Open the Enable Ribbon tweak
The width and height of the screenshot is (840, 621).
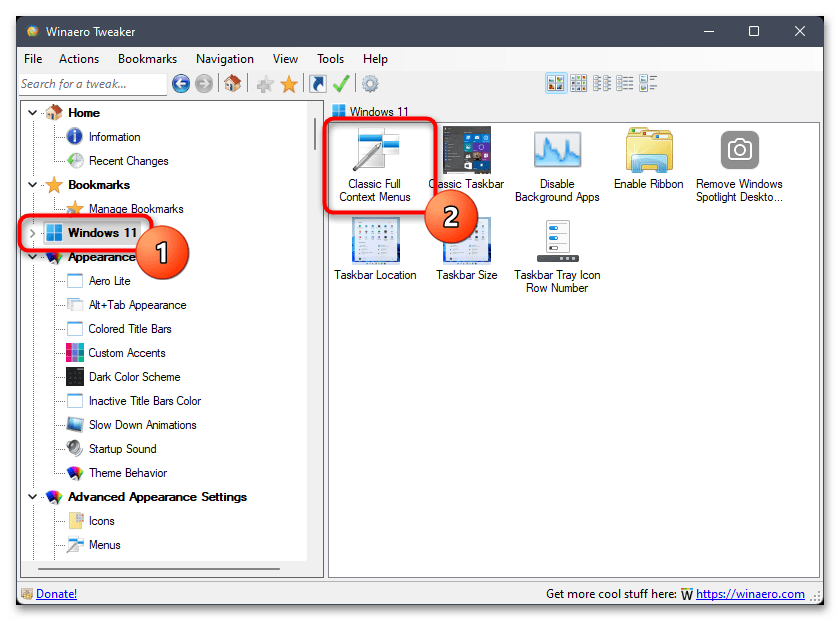(649, 160)
